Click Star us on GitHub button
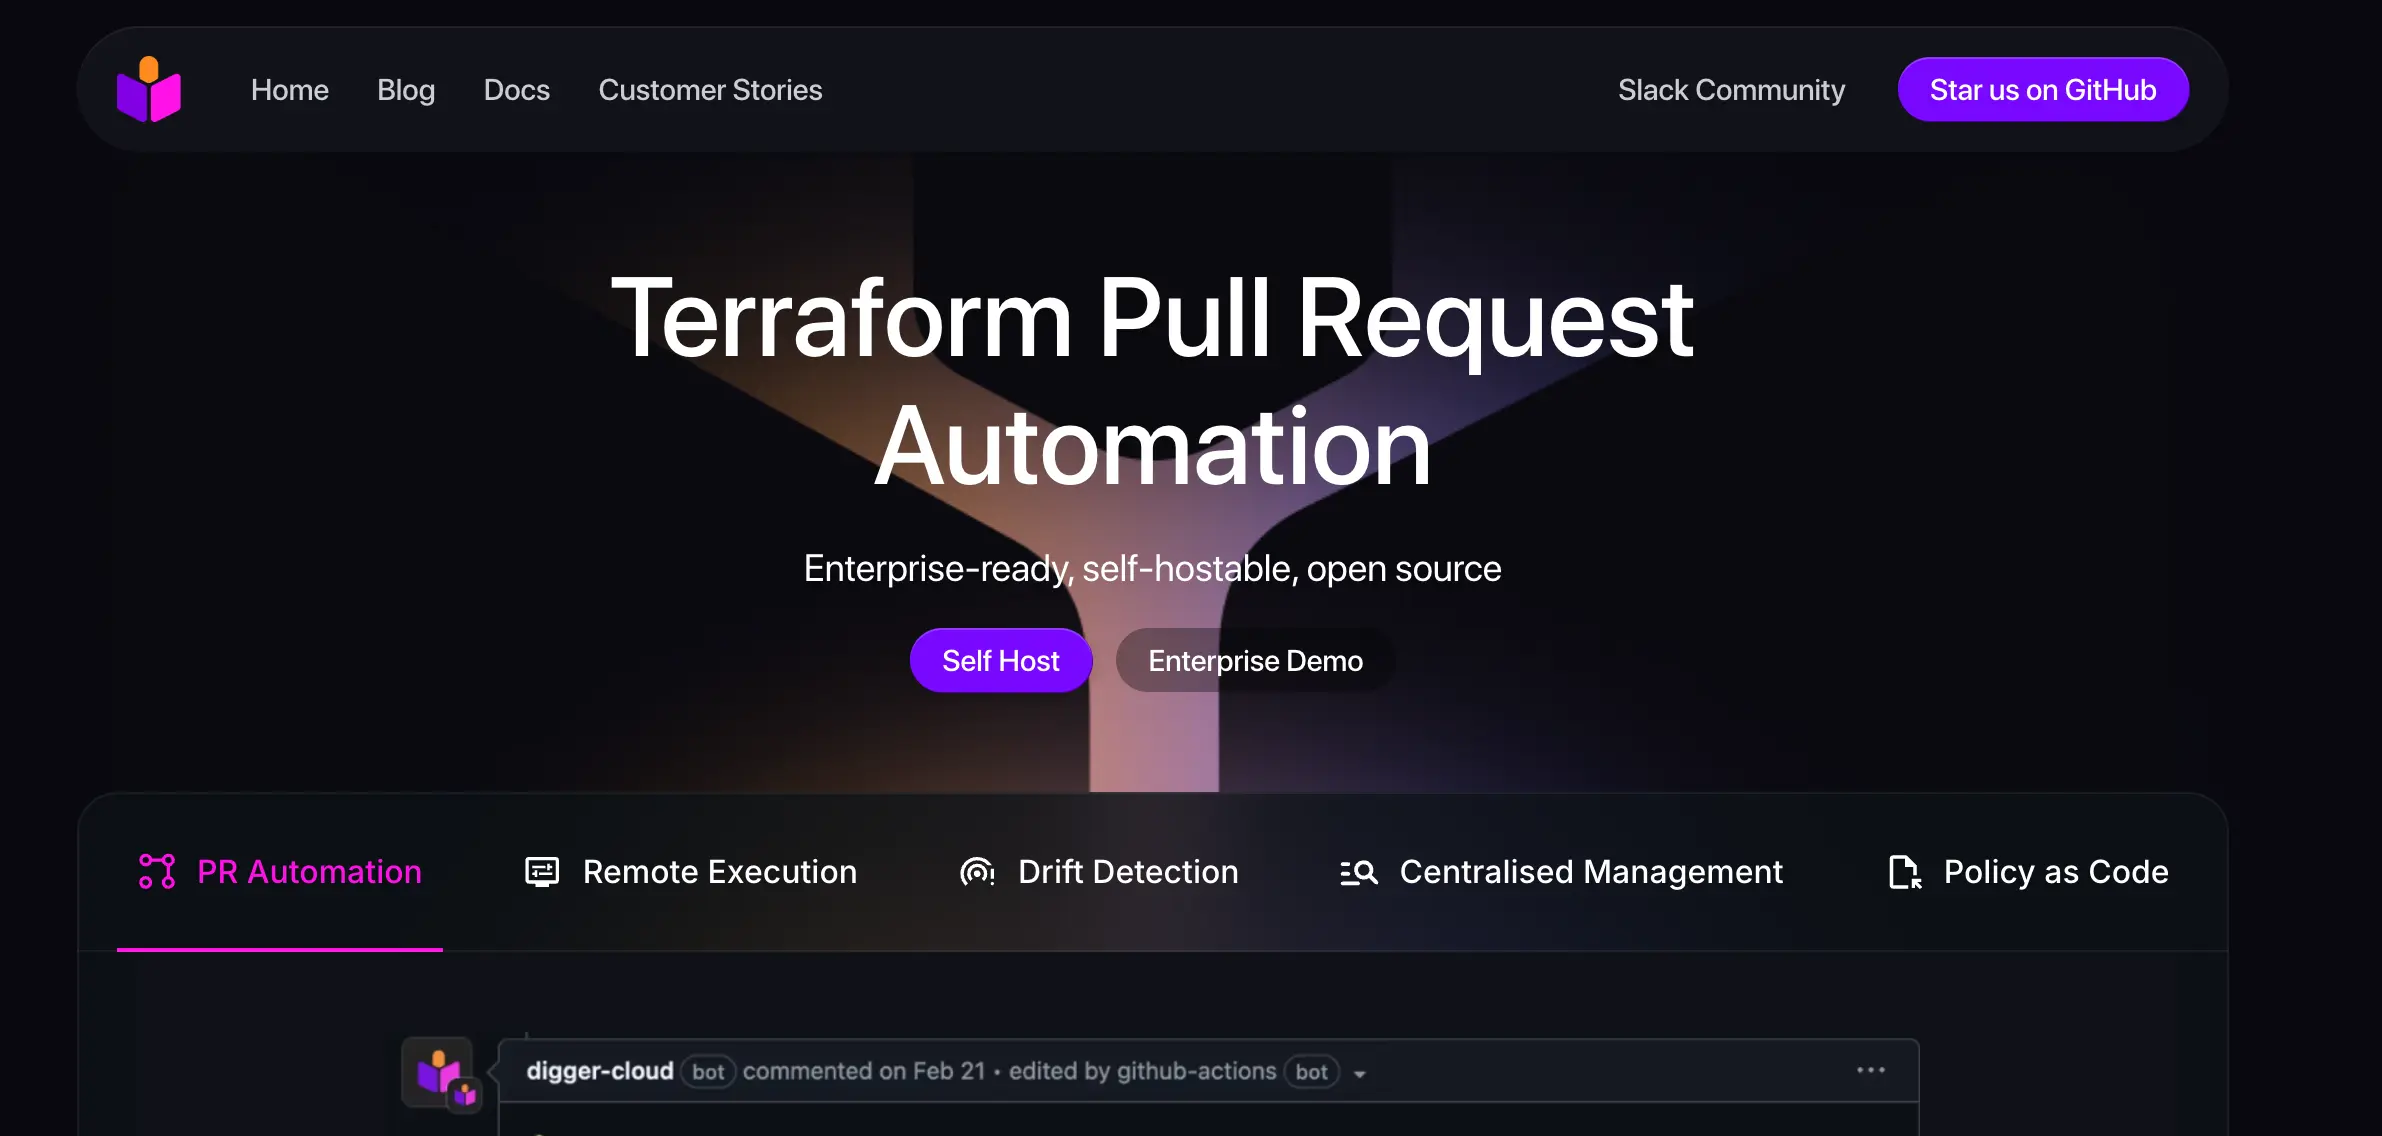Viewport: 2382px width, 1136px height. pos(2042,90)
